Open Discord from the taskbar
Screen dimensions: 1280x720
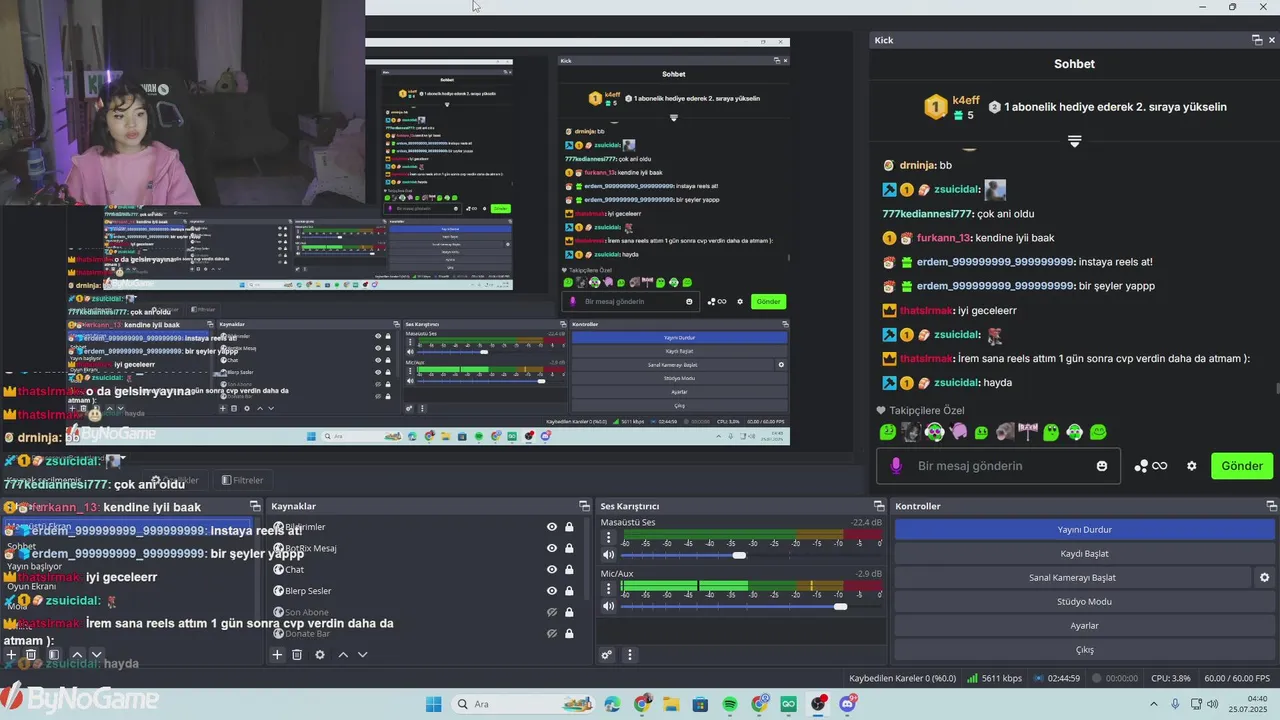click(849, 704)
